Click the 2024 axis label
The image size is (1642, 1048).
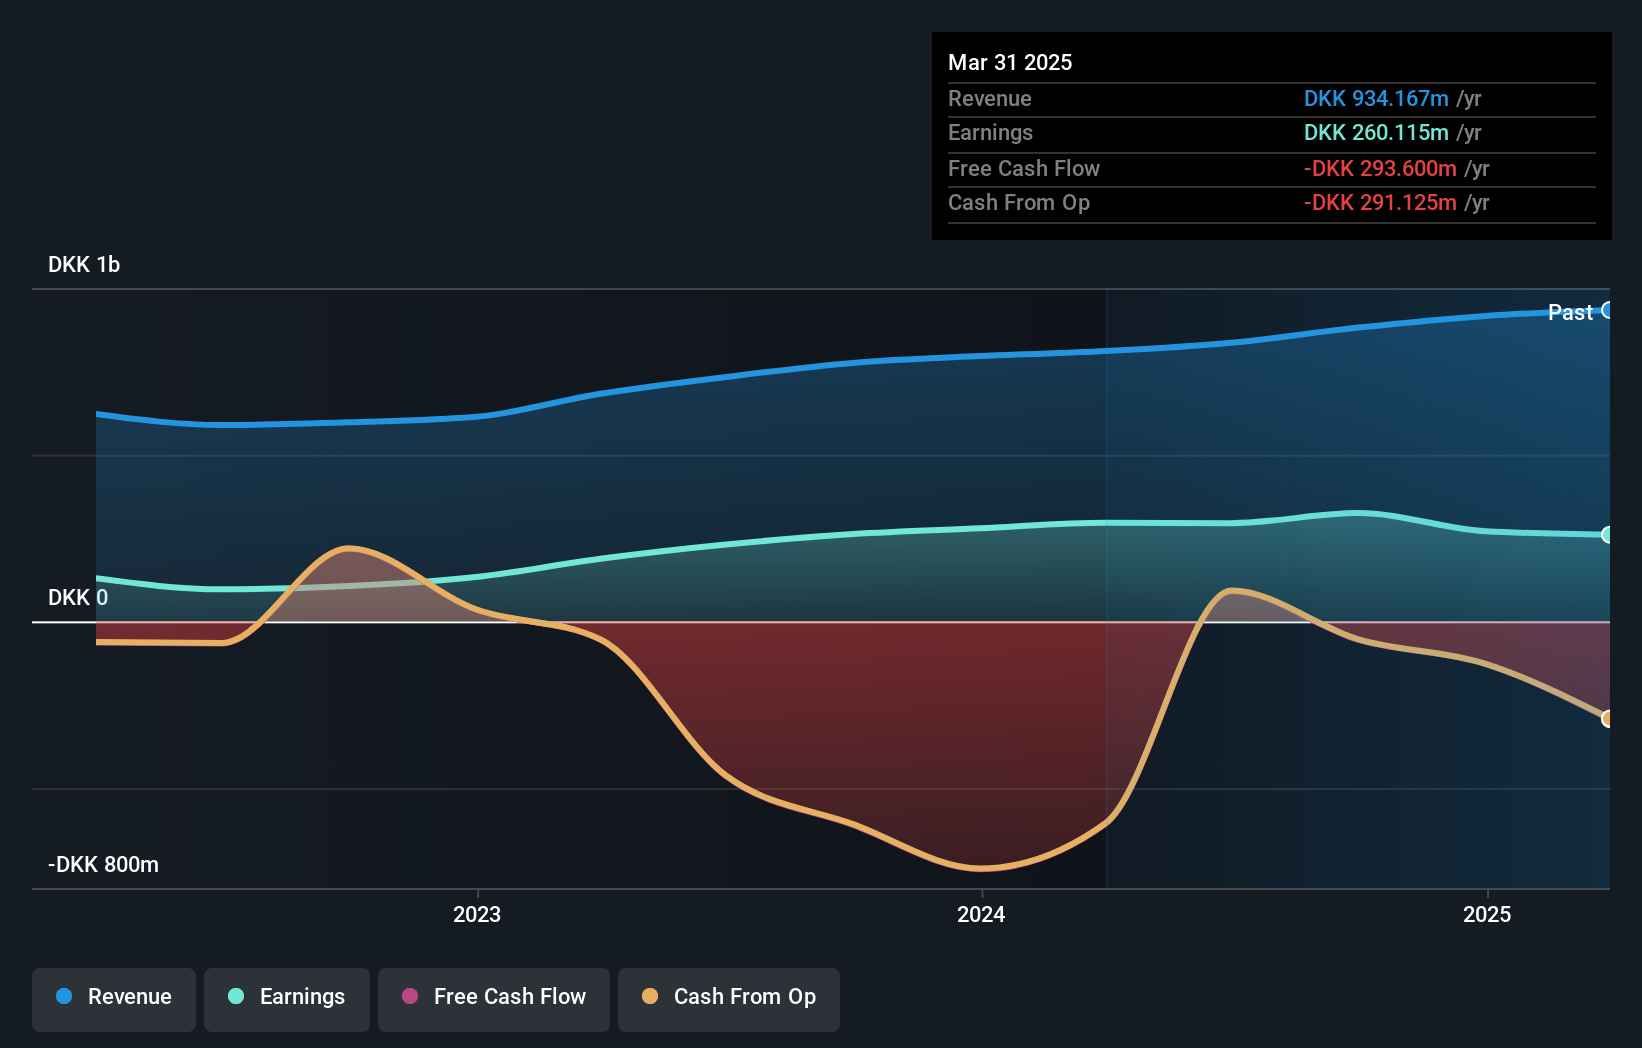[981, 914]
